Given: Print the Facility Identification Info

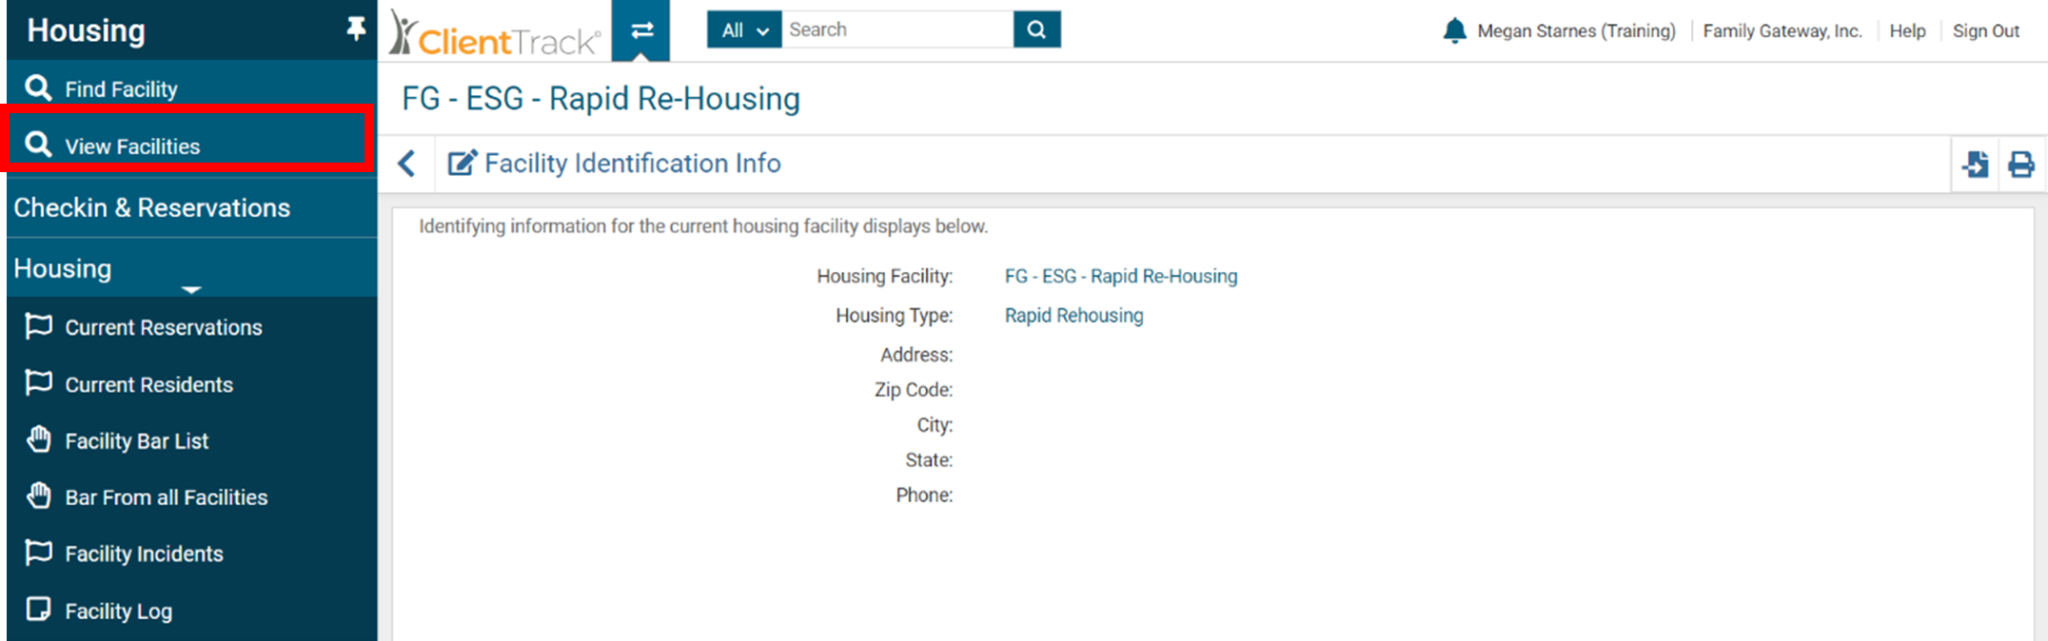Looking at the screenshot, I should coord(2021,163).
